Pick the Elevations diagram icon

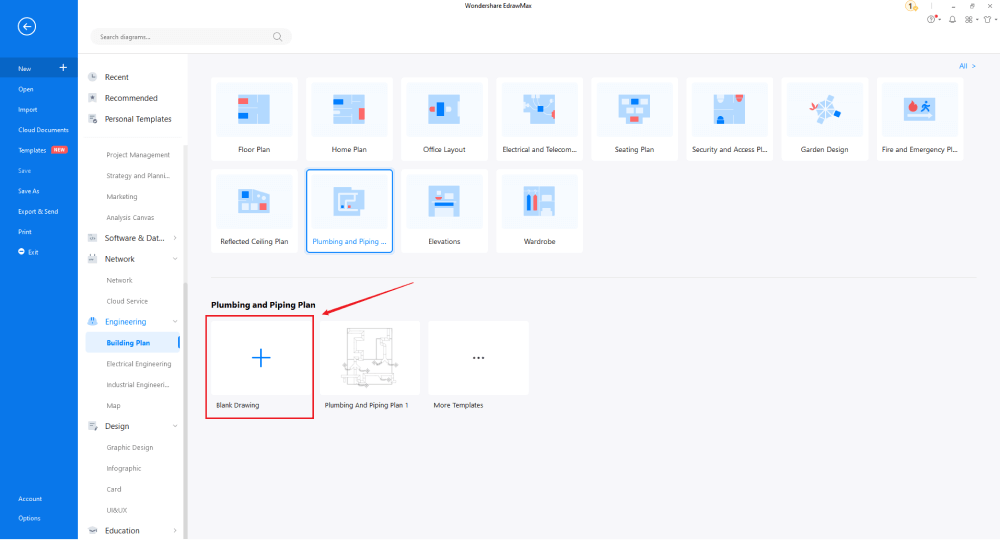pyautogui.click(x=443, y=201)
